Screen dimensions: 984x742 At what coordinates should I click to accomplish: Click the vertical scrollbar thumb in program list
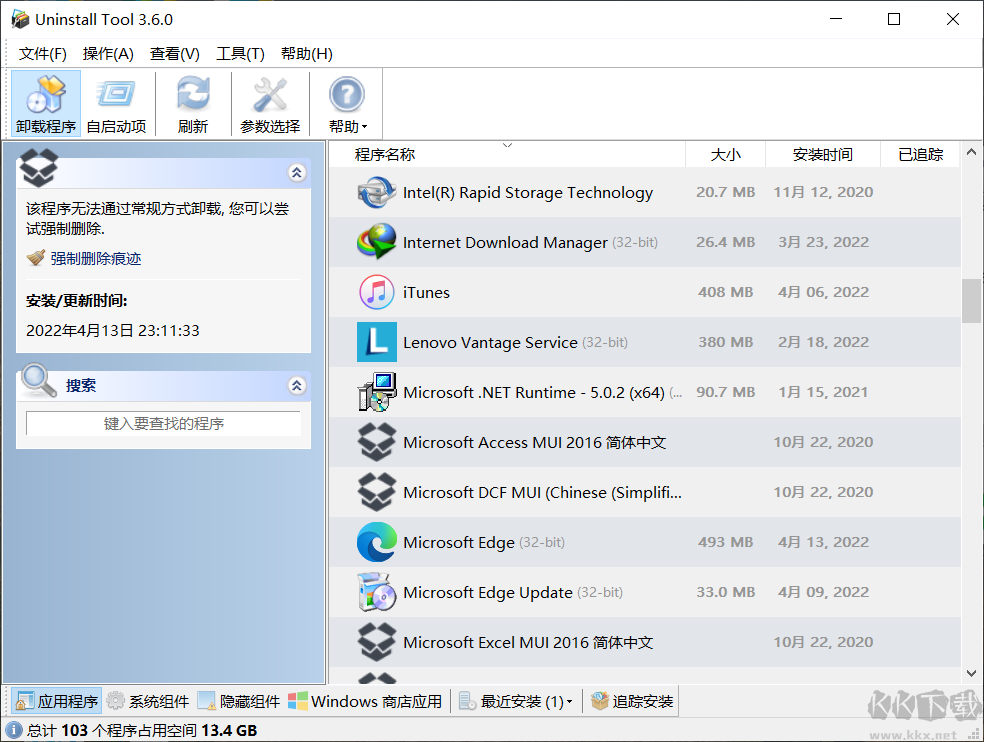coord(971,301)
